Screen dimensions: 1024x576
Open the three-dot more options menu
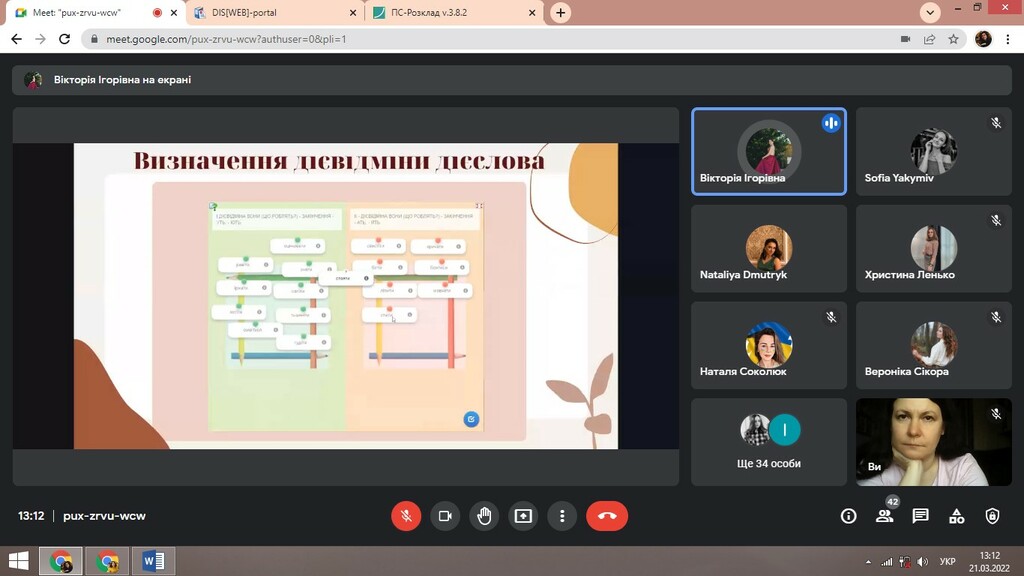(x=562, y=516)
